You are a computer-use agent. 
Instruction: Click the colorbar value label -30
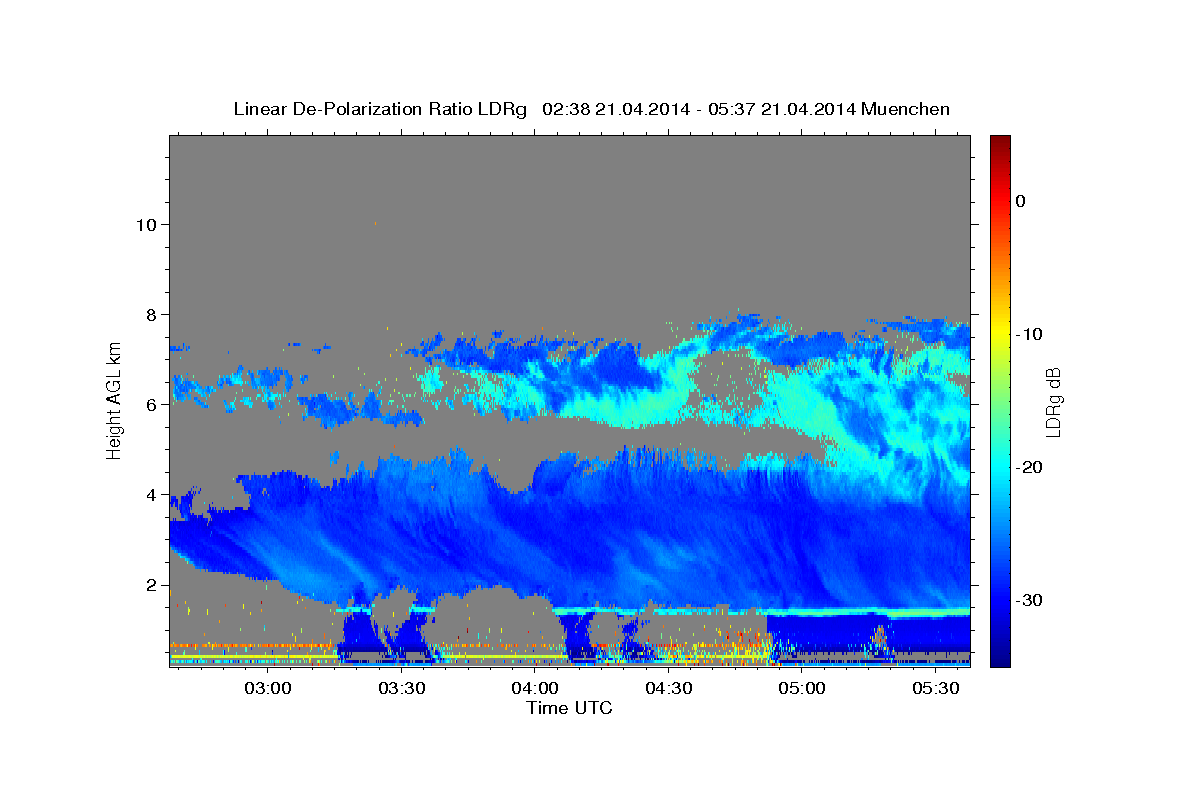[1029, 600]
